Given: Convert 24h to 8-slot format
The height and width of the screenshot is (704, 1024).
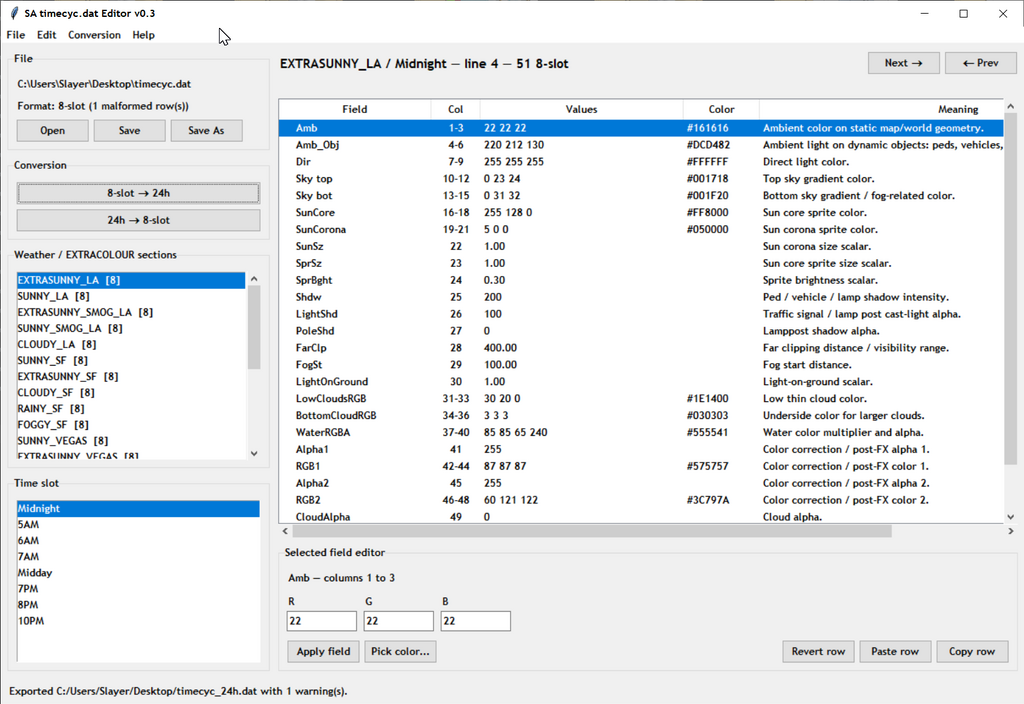Looking at the screenshot, I should [x=138, y=220].
